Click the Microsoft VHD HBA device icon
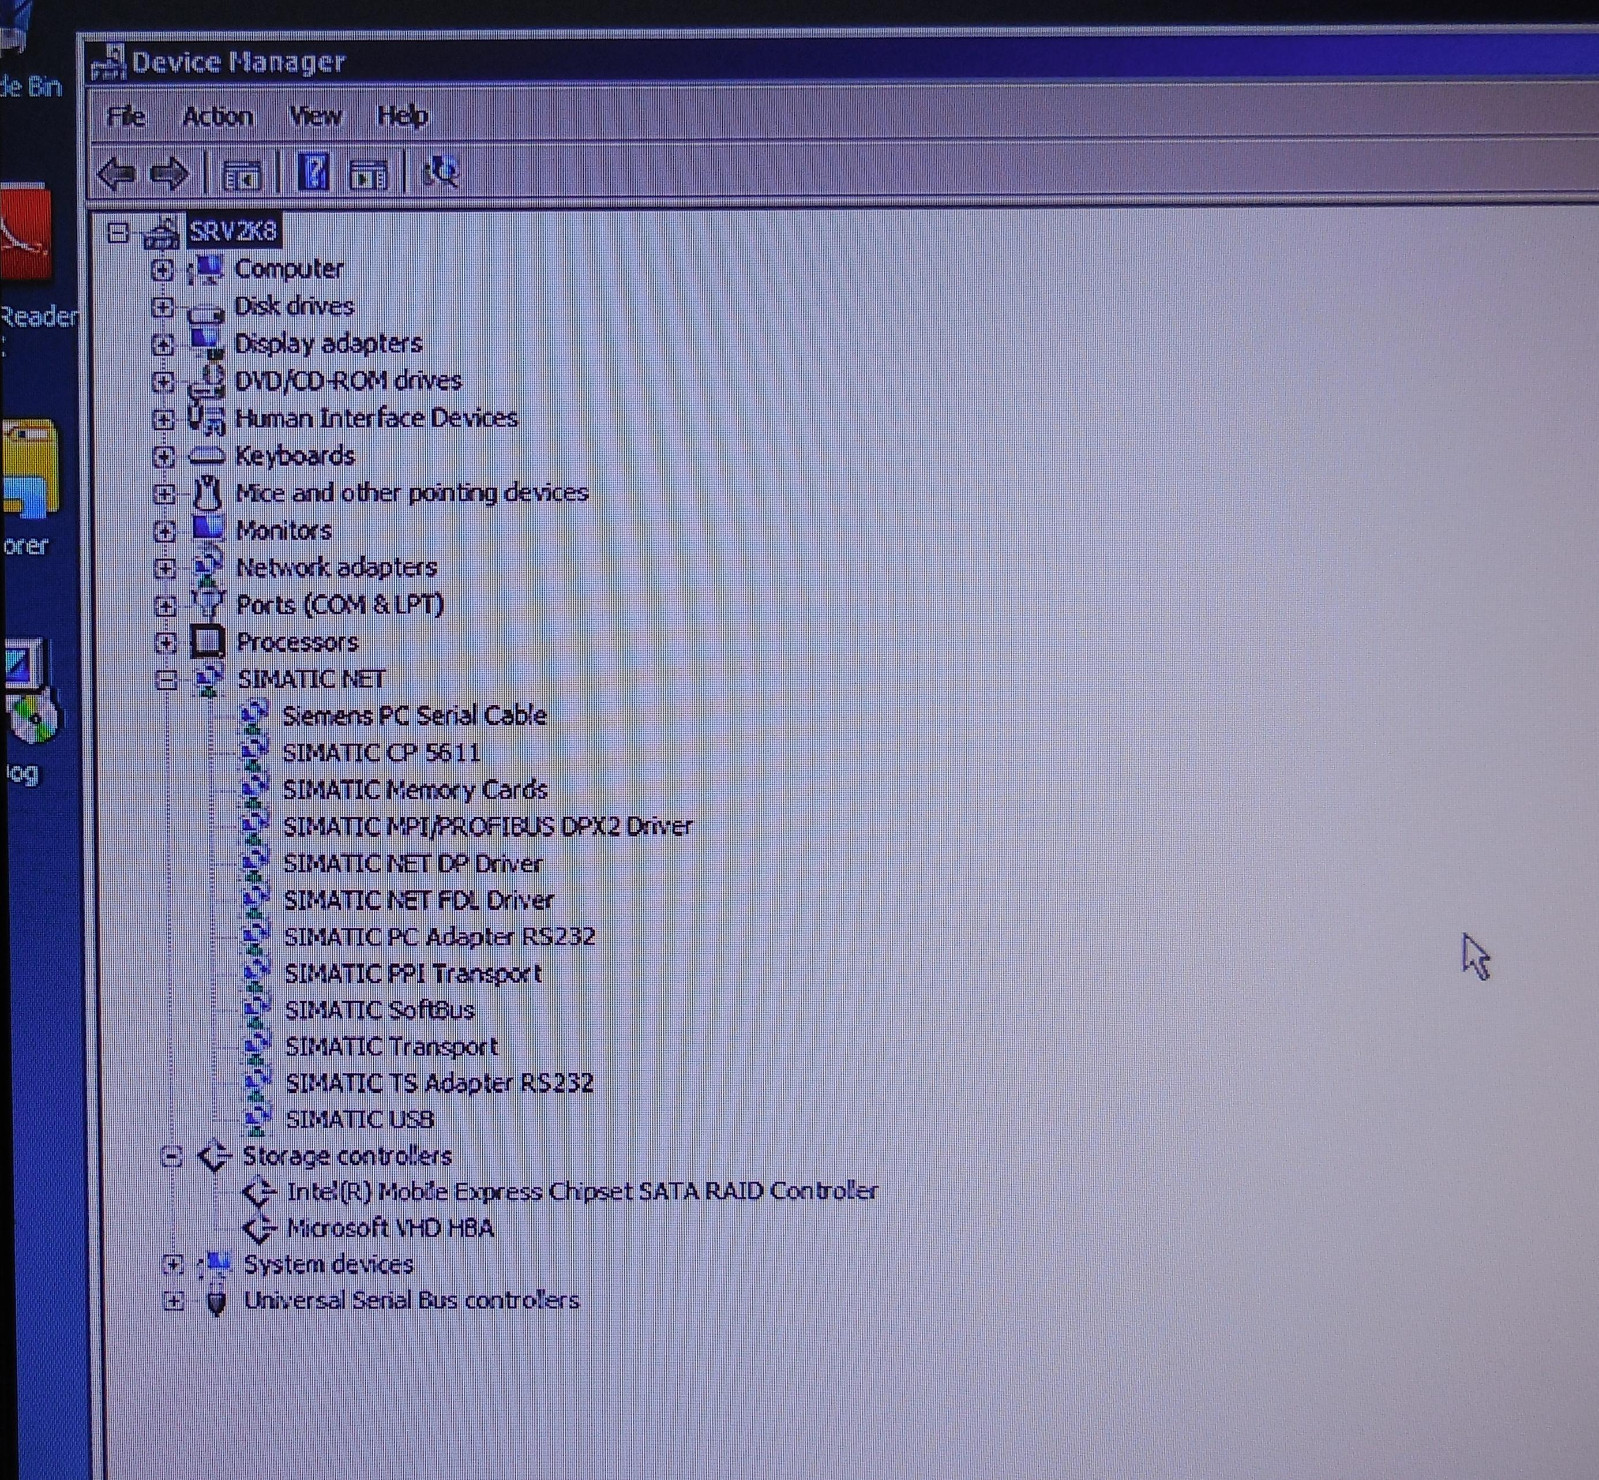 [x=260, y=1228]
